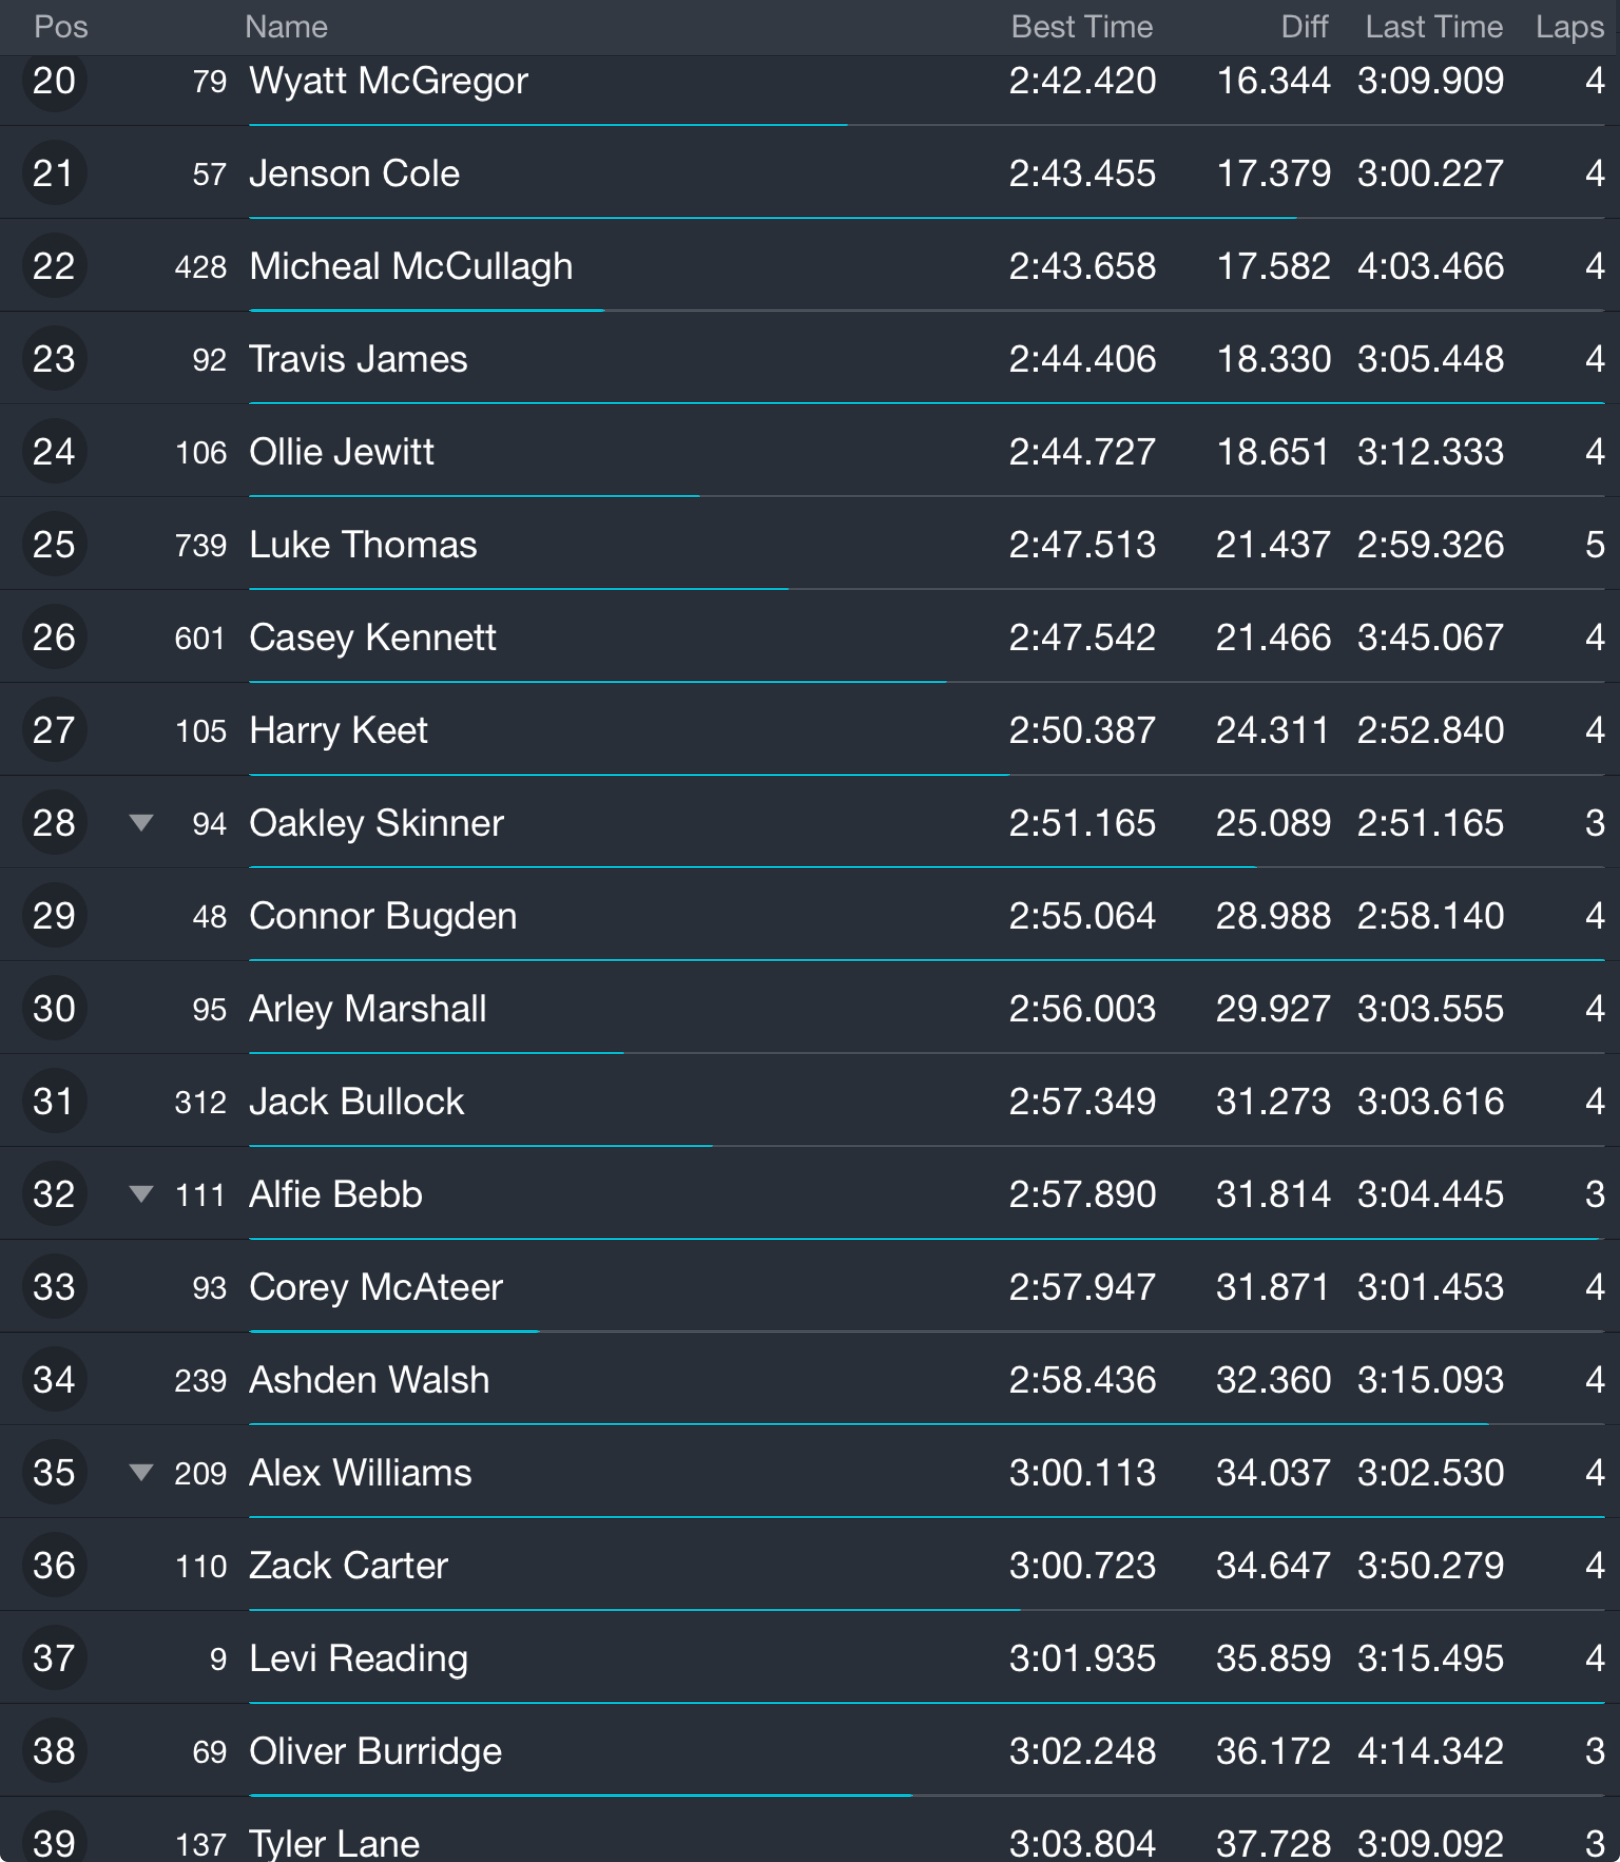Screen dimensions: 1620x1862
Task: Click position badge 36 for Zack Carter
Action: point(54,1566)
